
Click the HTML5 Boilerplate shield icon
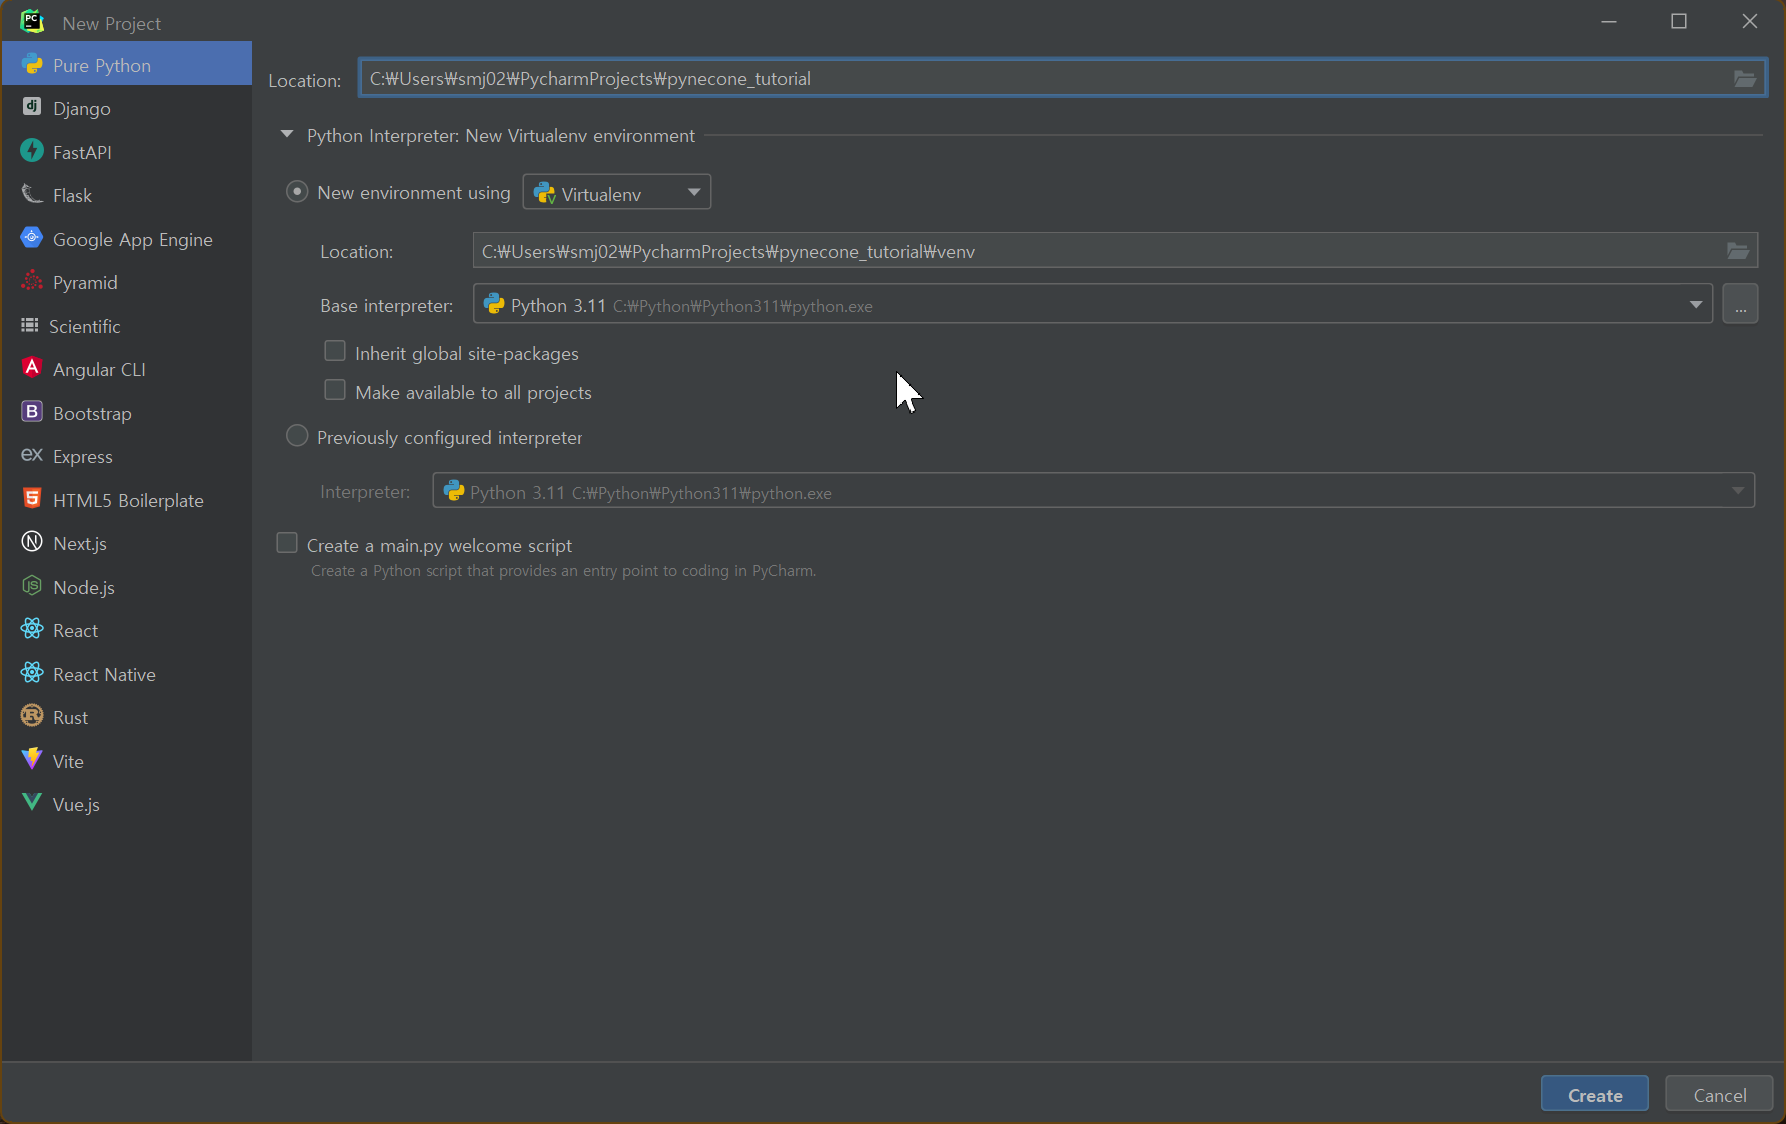(x=32, y=499)
